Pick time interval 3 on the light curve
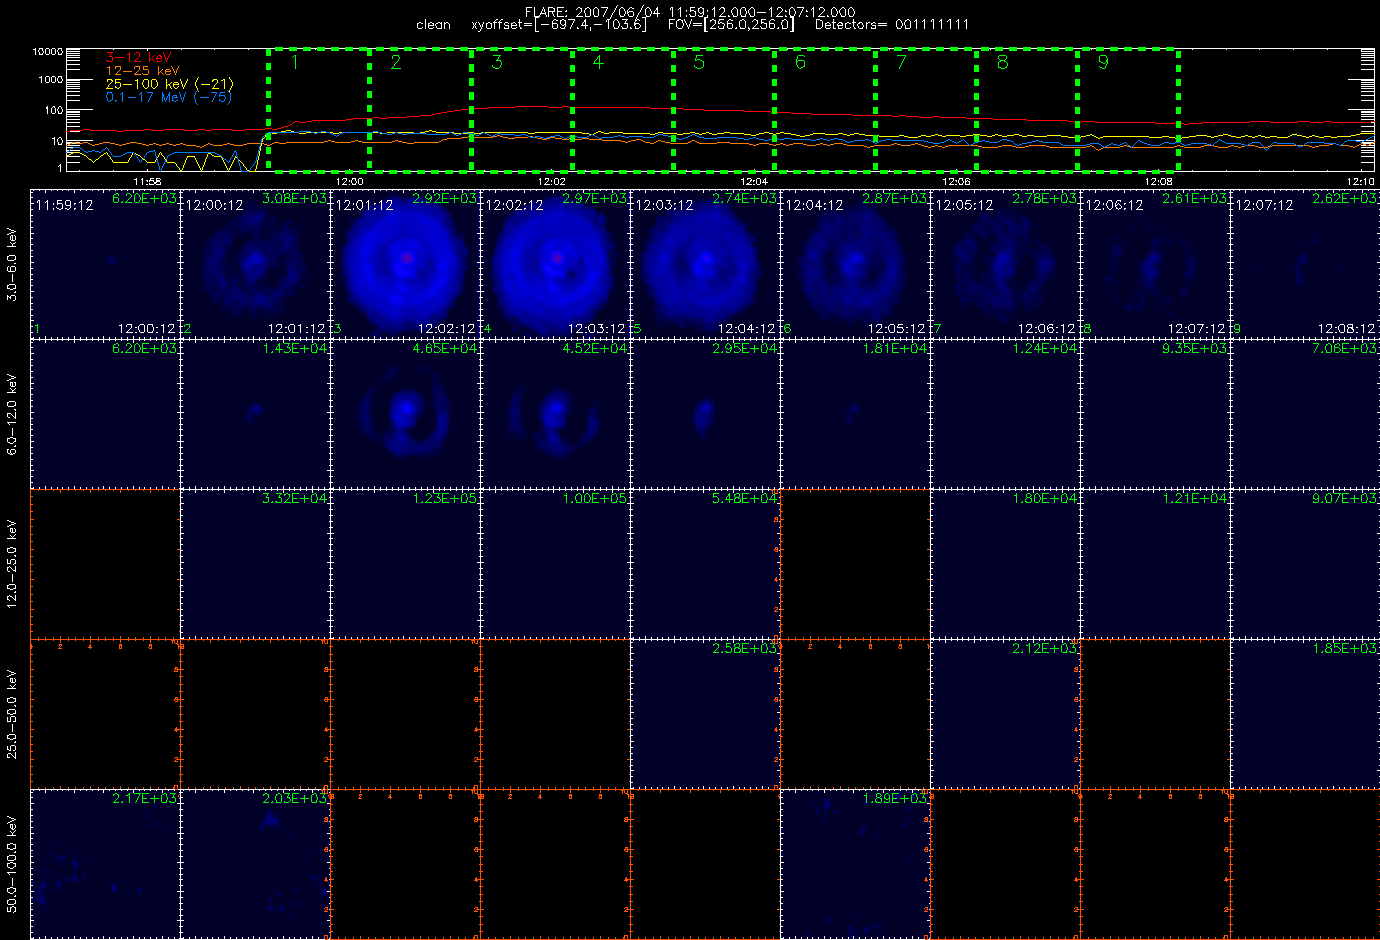 tap(521, 109)
